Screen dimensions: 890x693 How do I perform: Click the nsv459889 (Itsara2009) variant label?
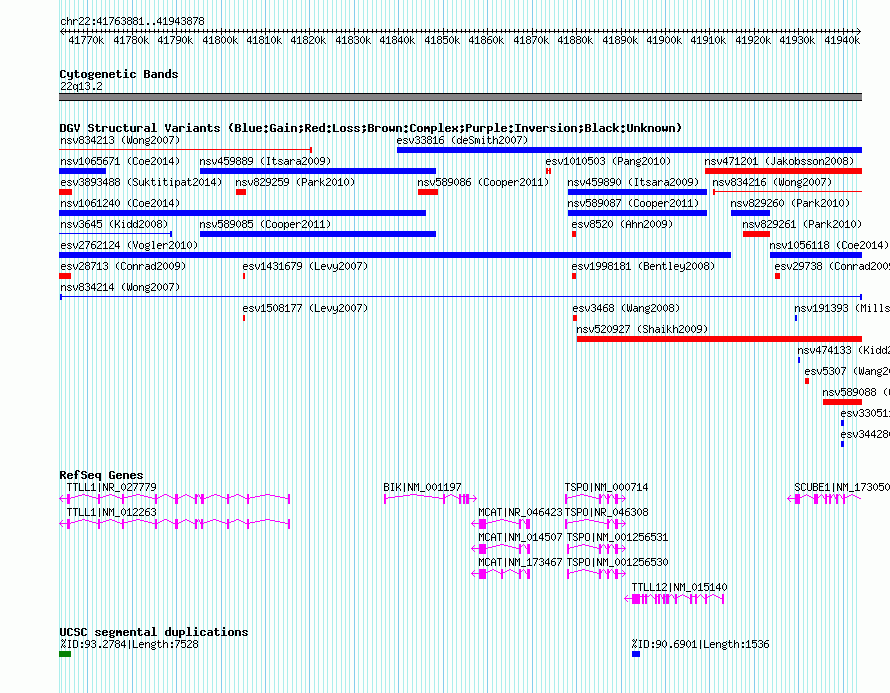coord(265,161)
